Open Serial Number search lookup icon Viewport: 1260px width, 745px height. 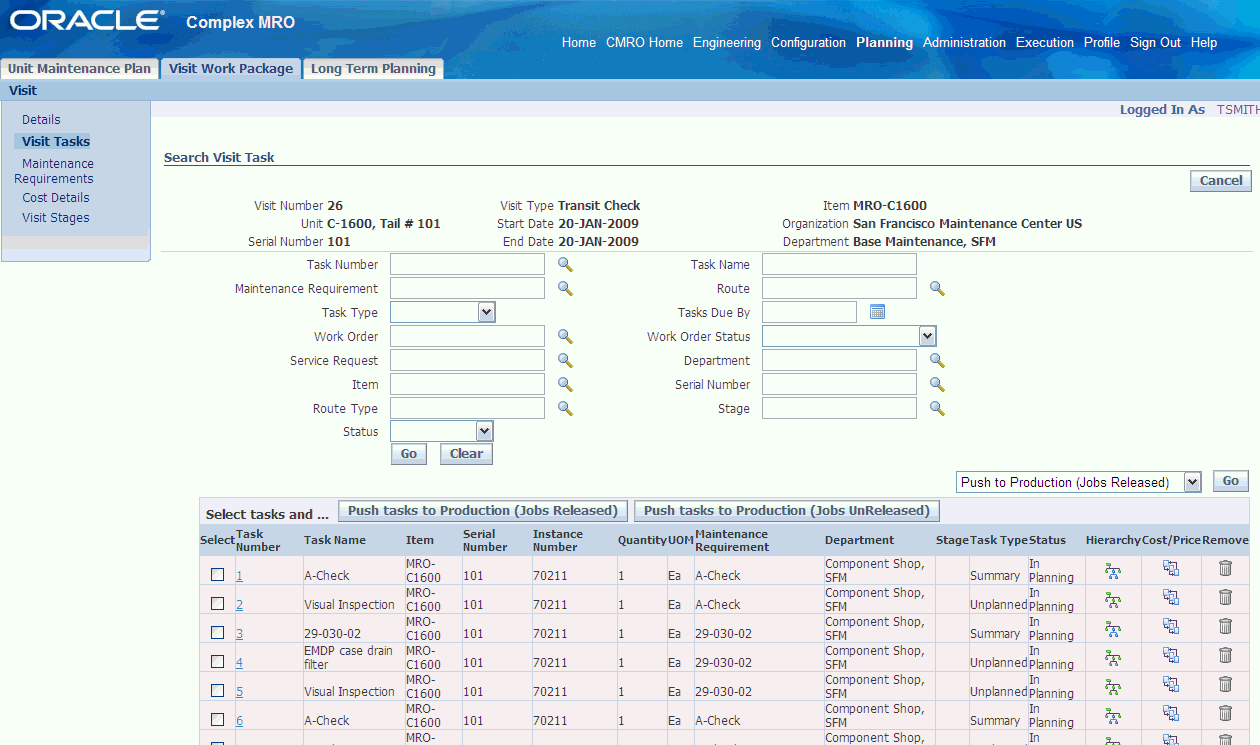click(x=937, y=384)
